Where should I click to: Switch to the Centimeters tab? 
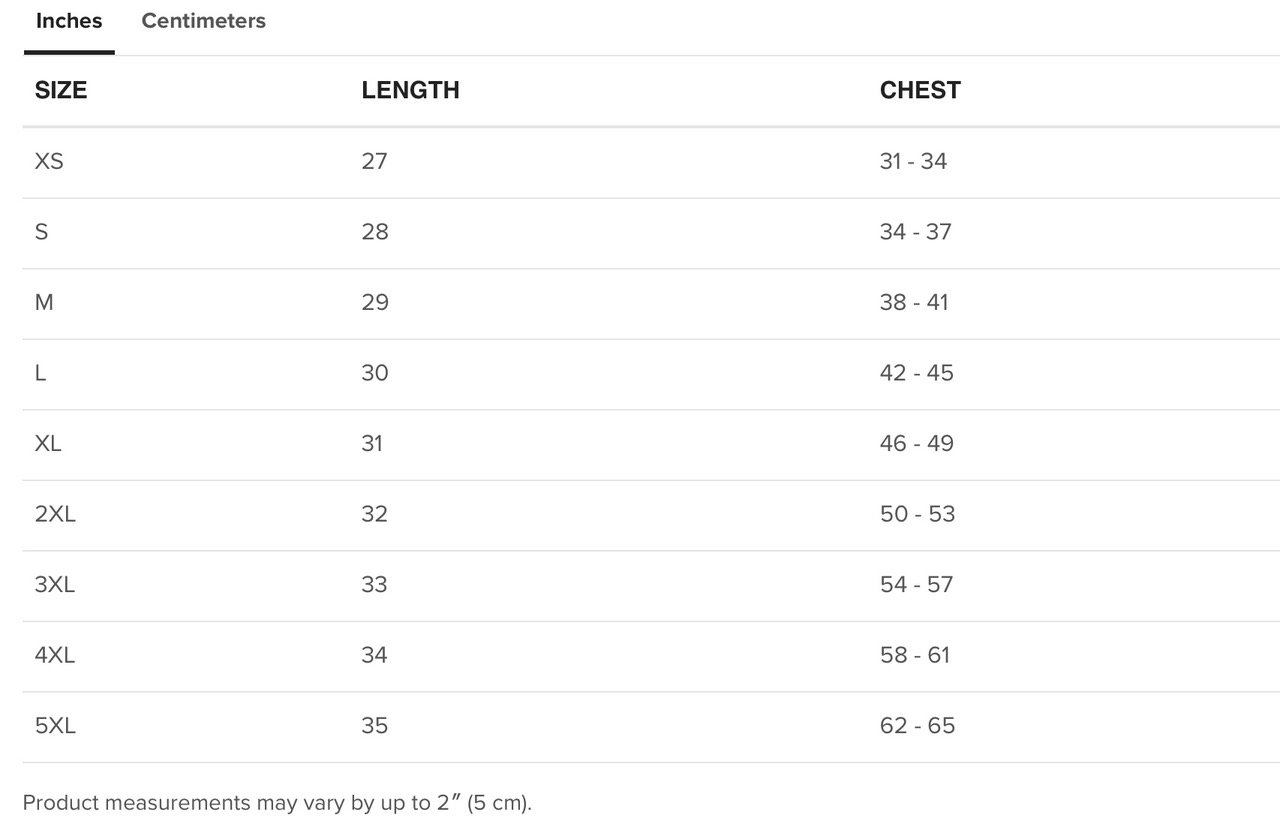[x=204, y=21]
